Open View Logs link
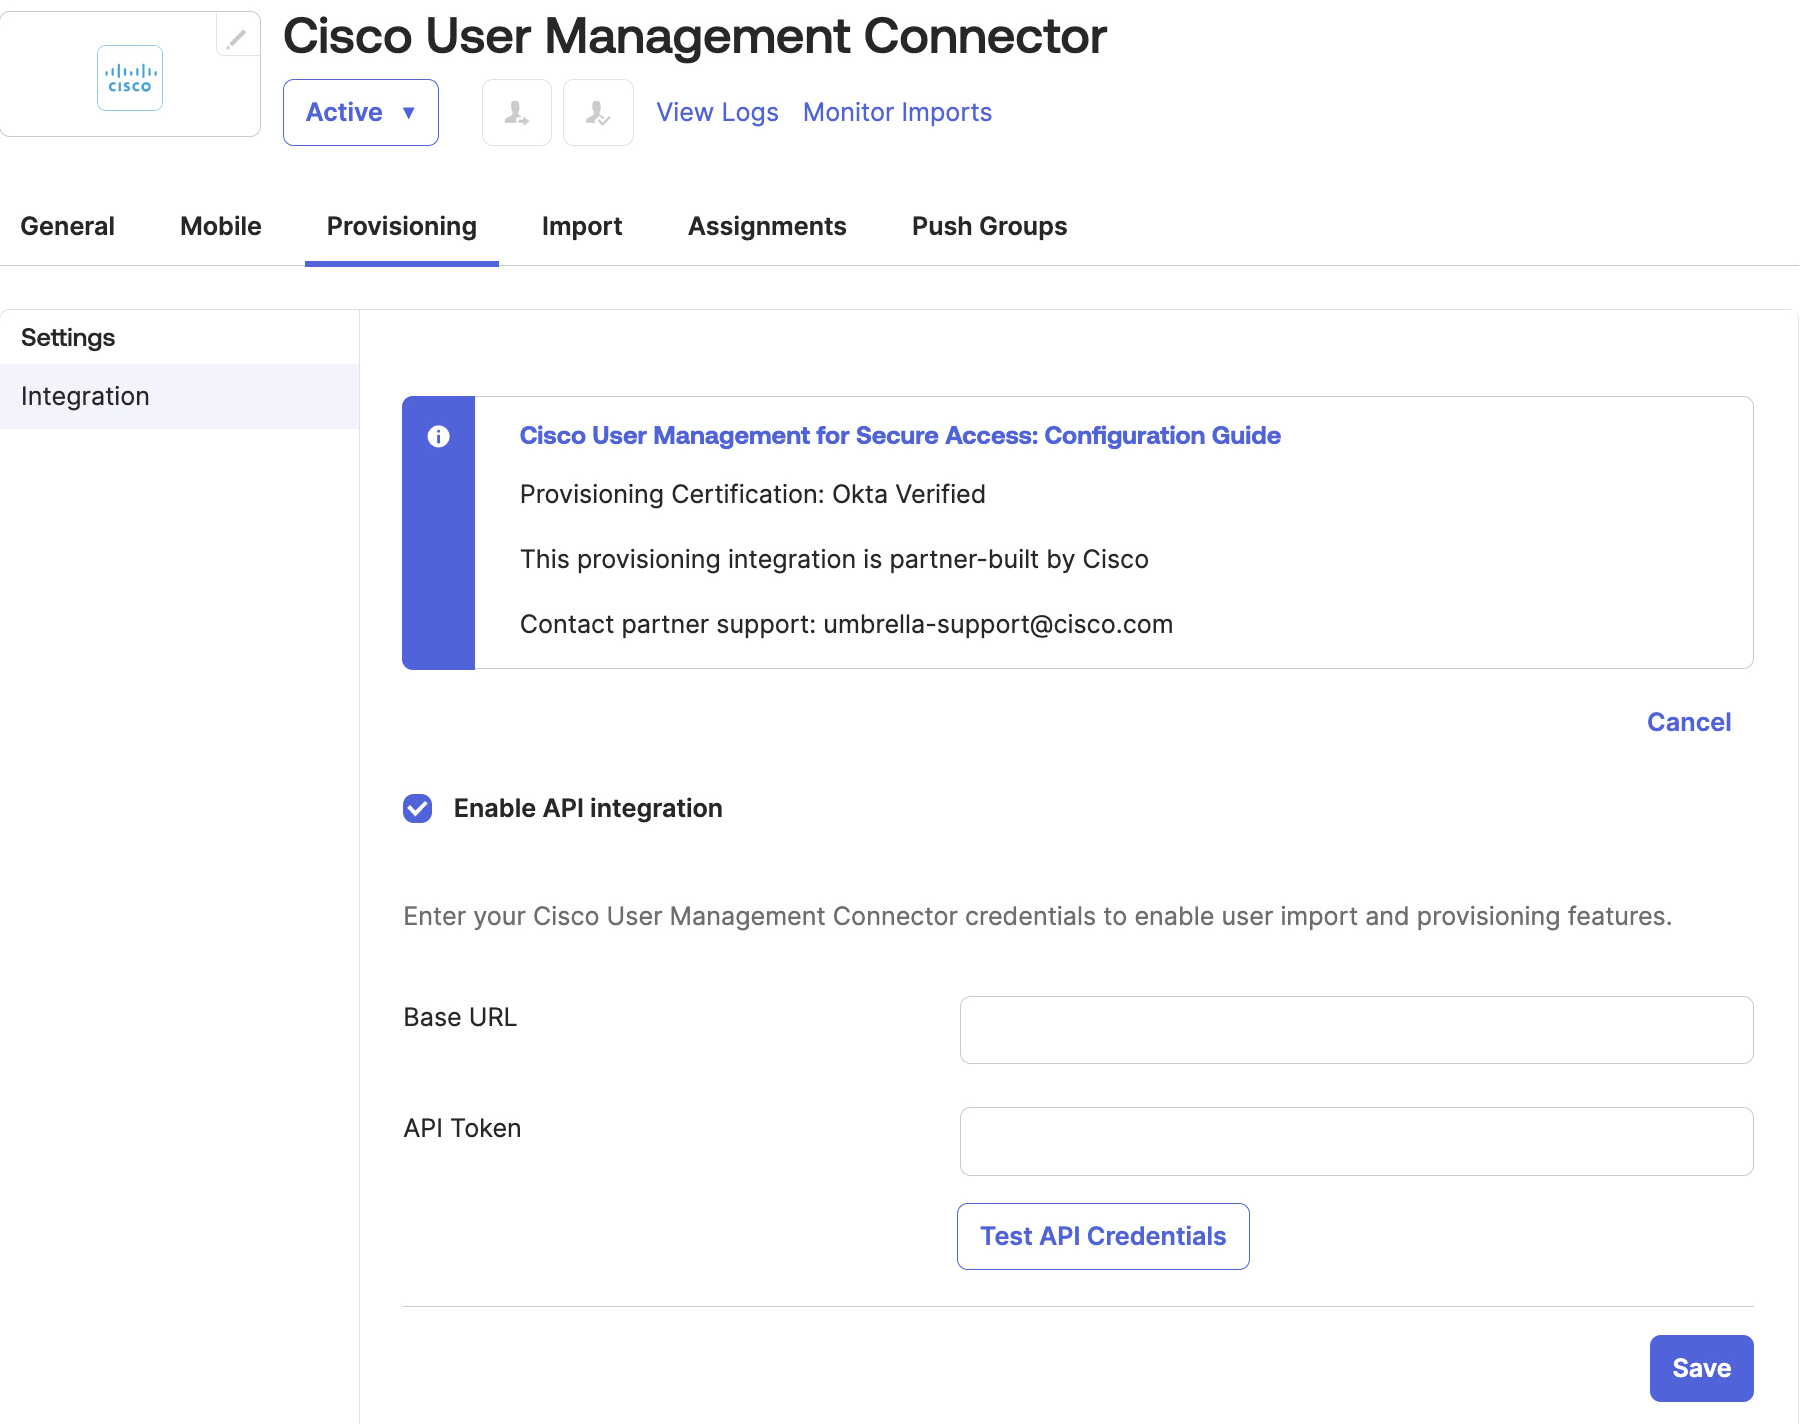 coord(717,112)
